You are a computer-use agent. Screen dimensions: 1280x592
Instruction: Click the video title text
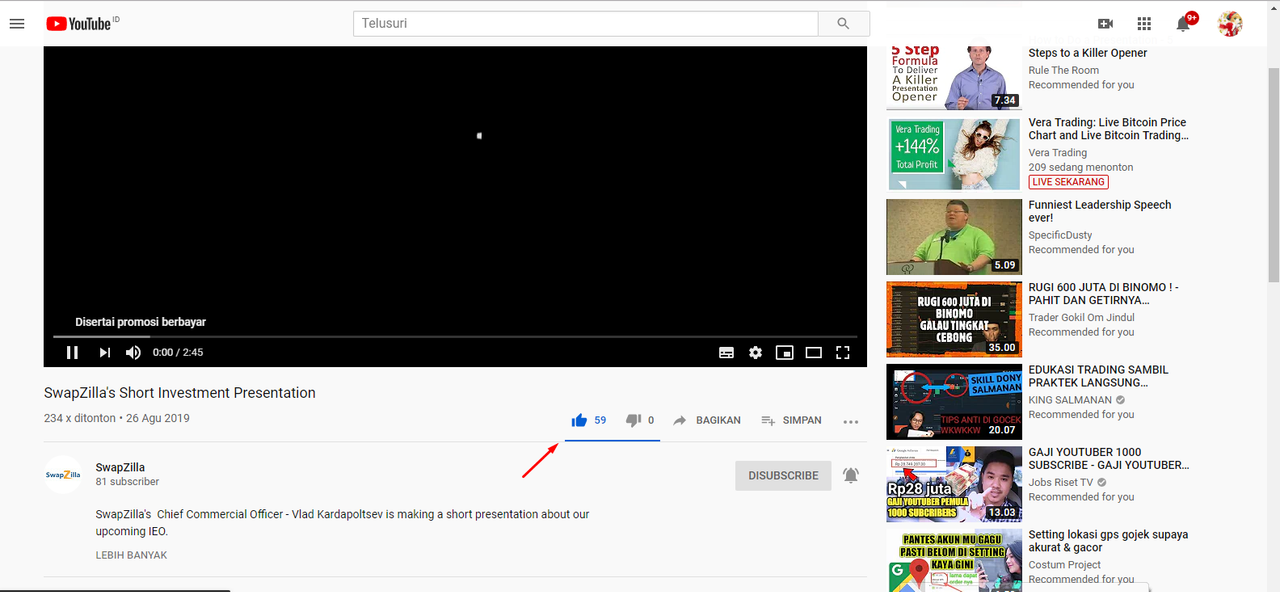click(x=180, y=393)
